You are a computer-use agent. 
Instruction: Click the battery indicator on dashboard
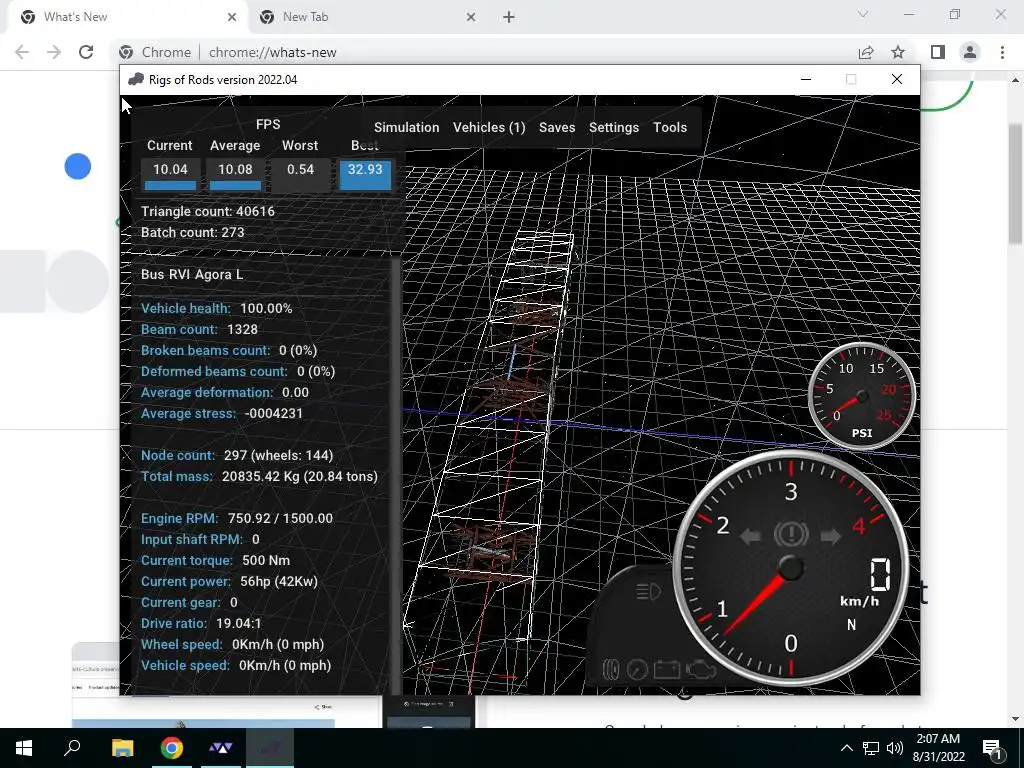click(x=667, y=669)
